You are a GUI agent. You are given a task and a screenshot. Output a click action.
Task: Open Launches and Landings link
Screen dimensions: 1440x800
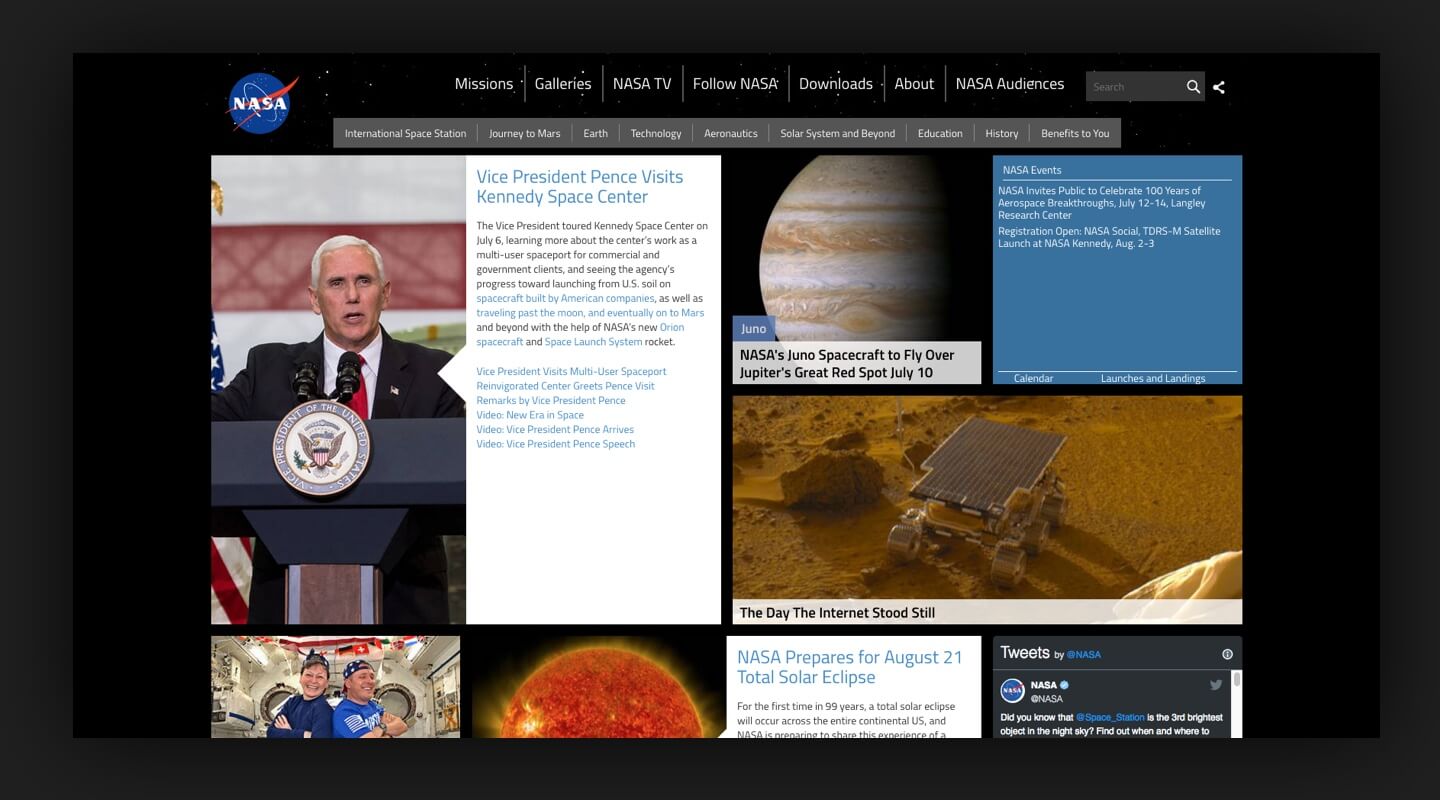(1153, 378)
